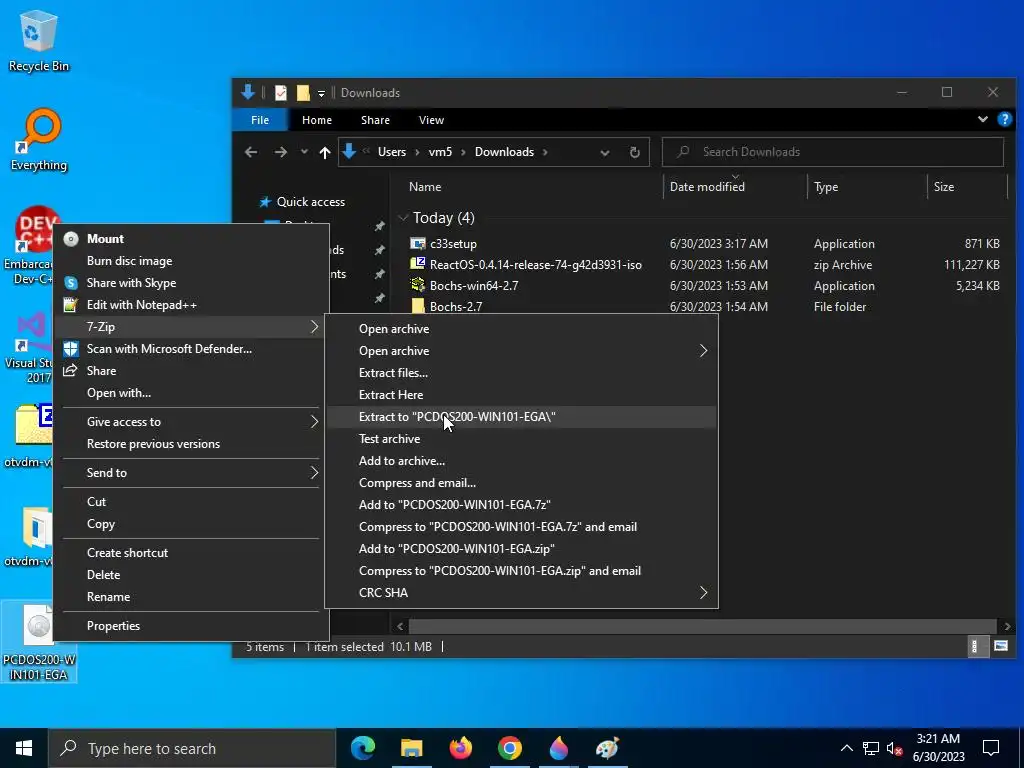Image resolution: width=1024 pixels, height=768 pixels.
Task: Open Quick access in navigation pane
Action: [x=310, y=202]
